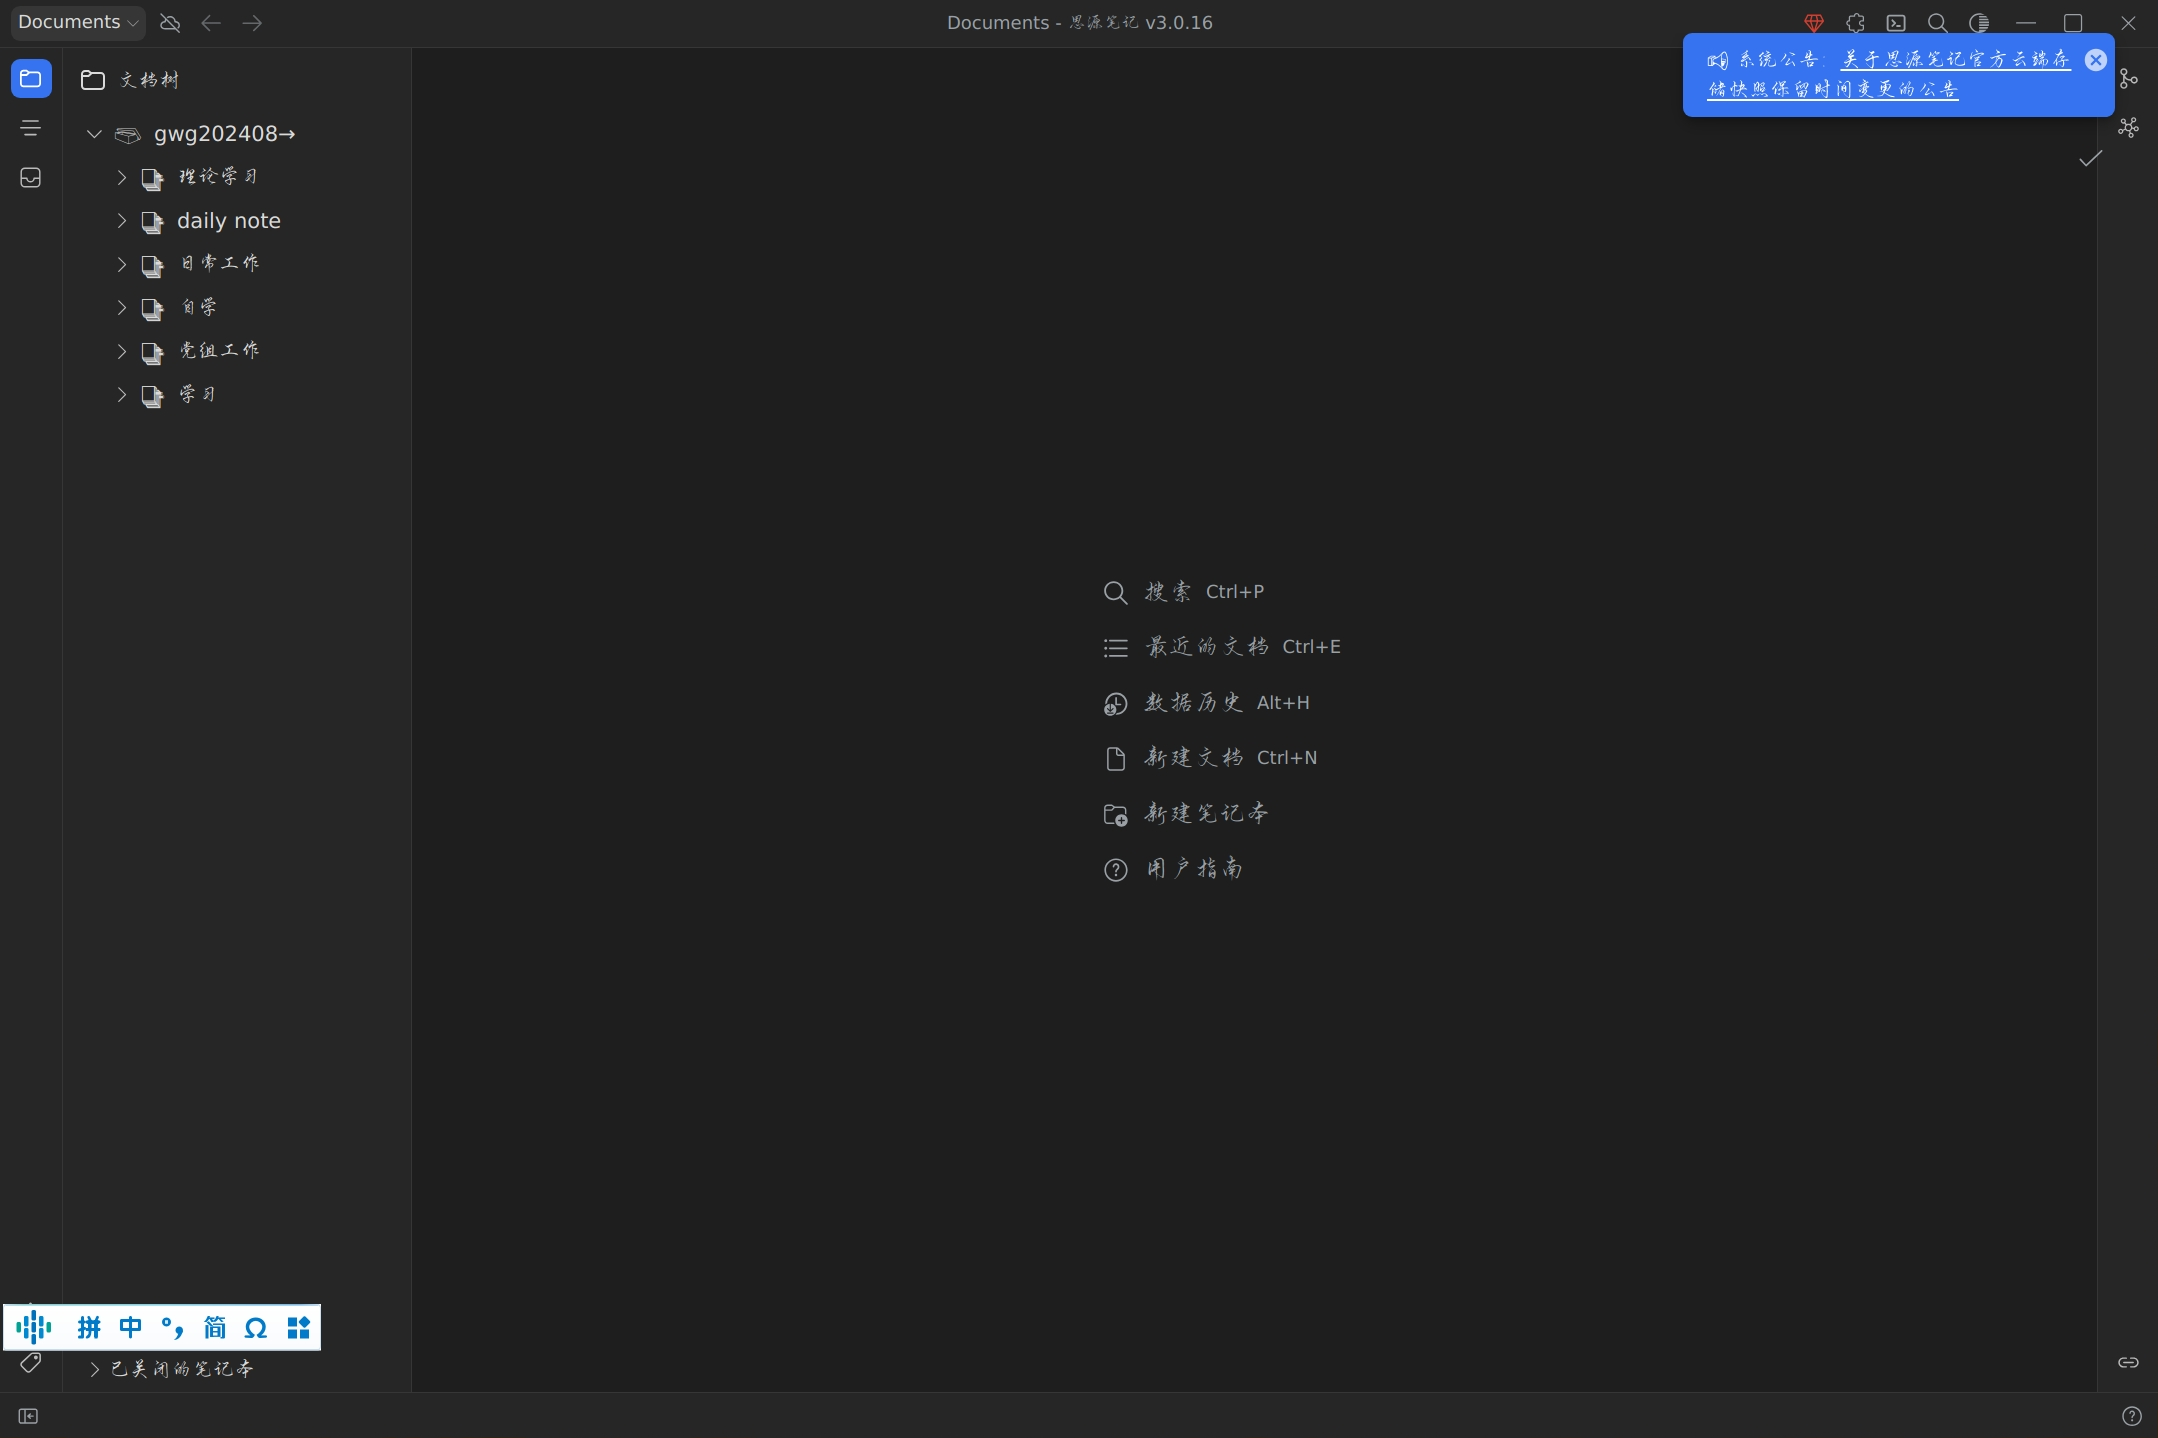Open the plugins puzzle icon in top bar
This screenshot has height=1438, width=2158.
click(1855, 23)
